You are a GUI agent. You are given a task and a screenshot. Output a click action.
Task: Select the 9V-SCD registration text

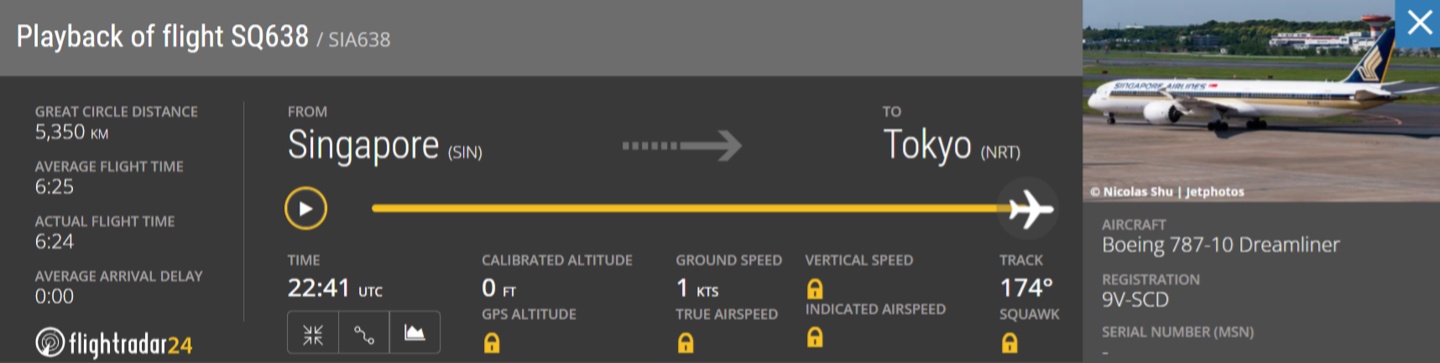[x=1136, y=300]
